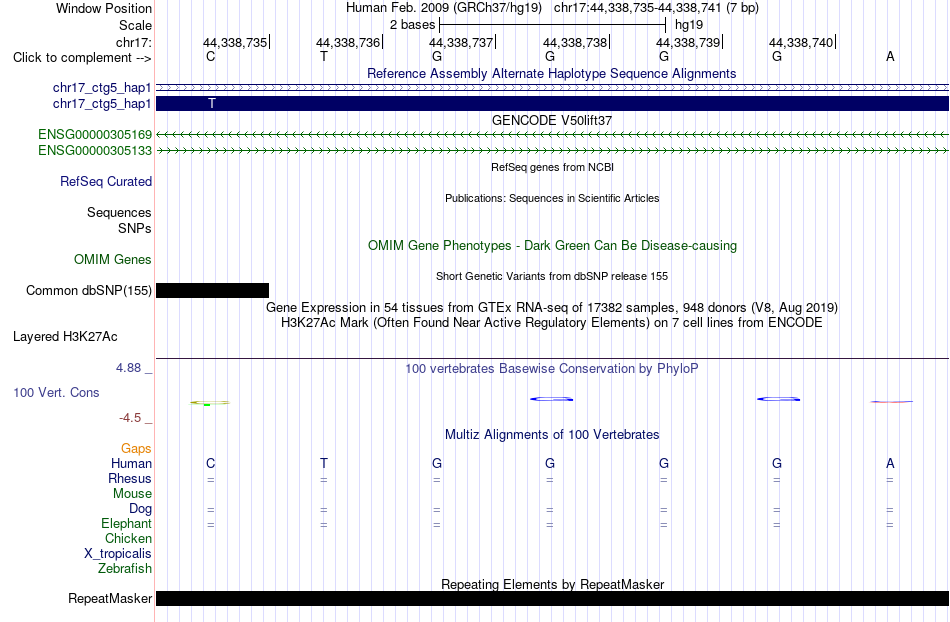Click 'Short Genetic Variants from dbSNP release 155' title

click(x=552, y=276)
